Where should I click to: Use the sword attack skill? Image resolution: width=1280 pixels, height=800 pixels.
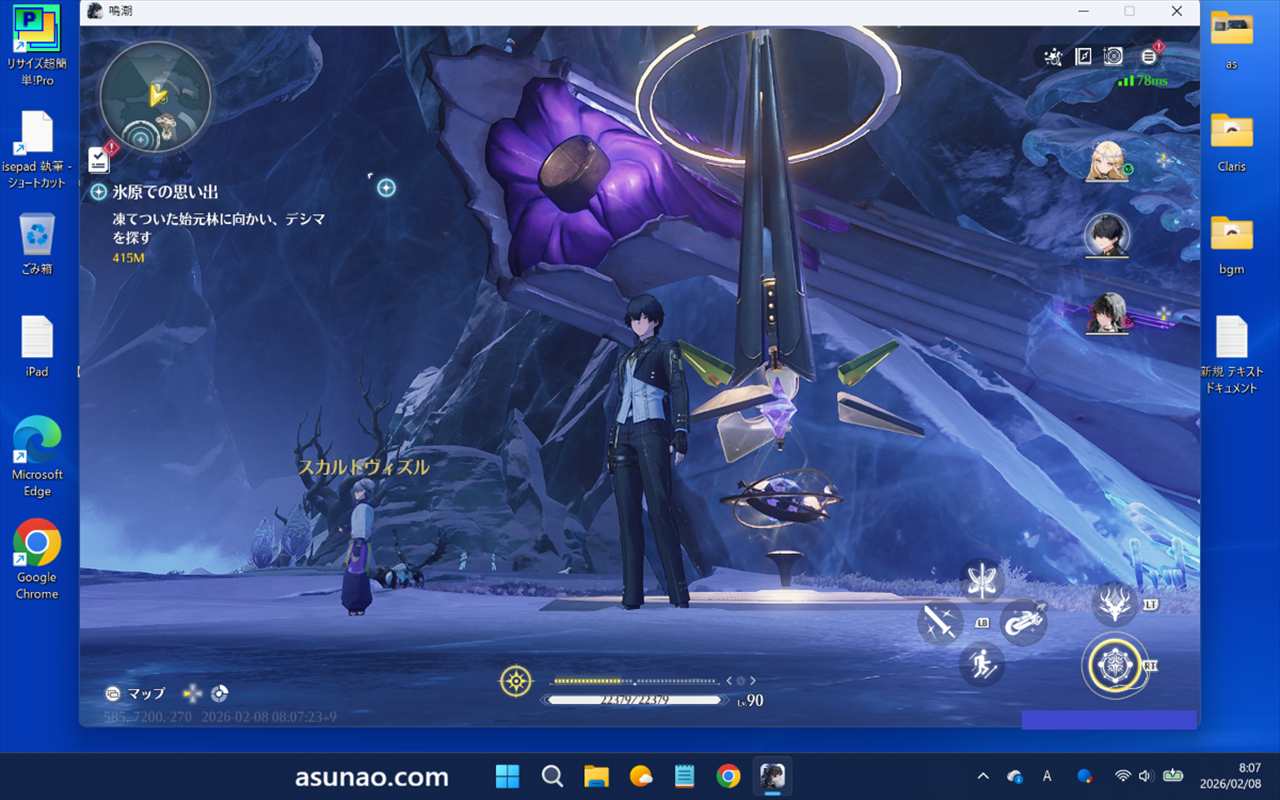[x=940, y=623]
